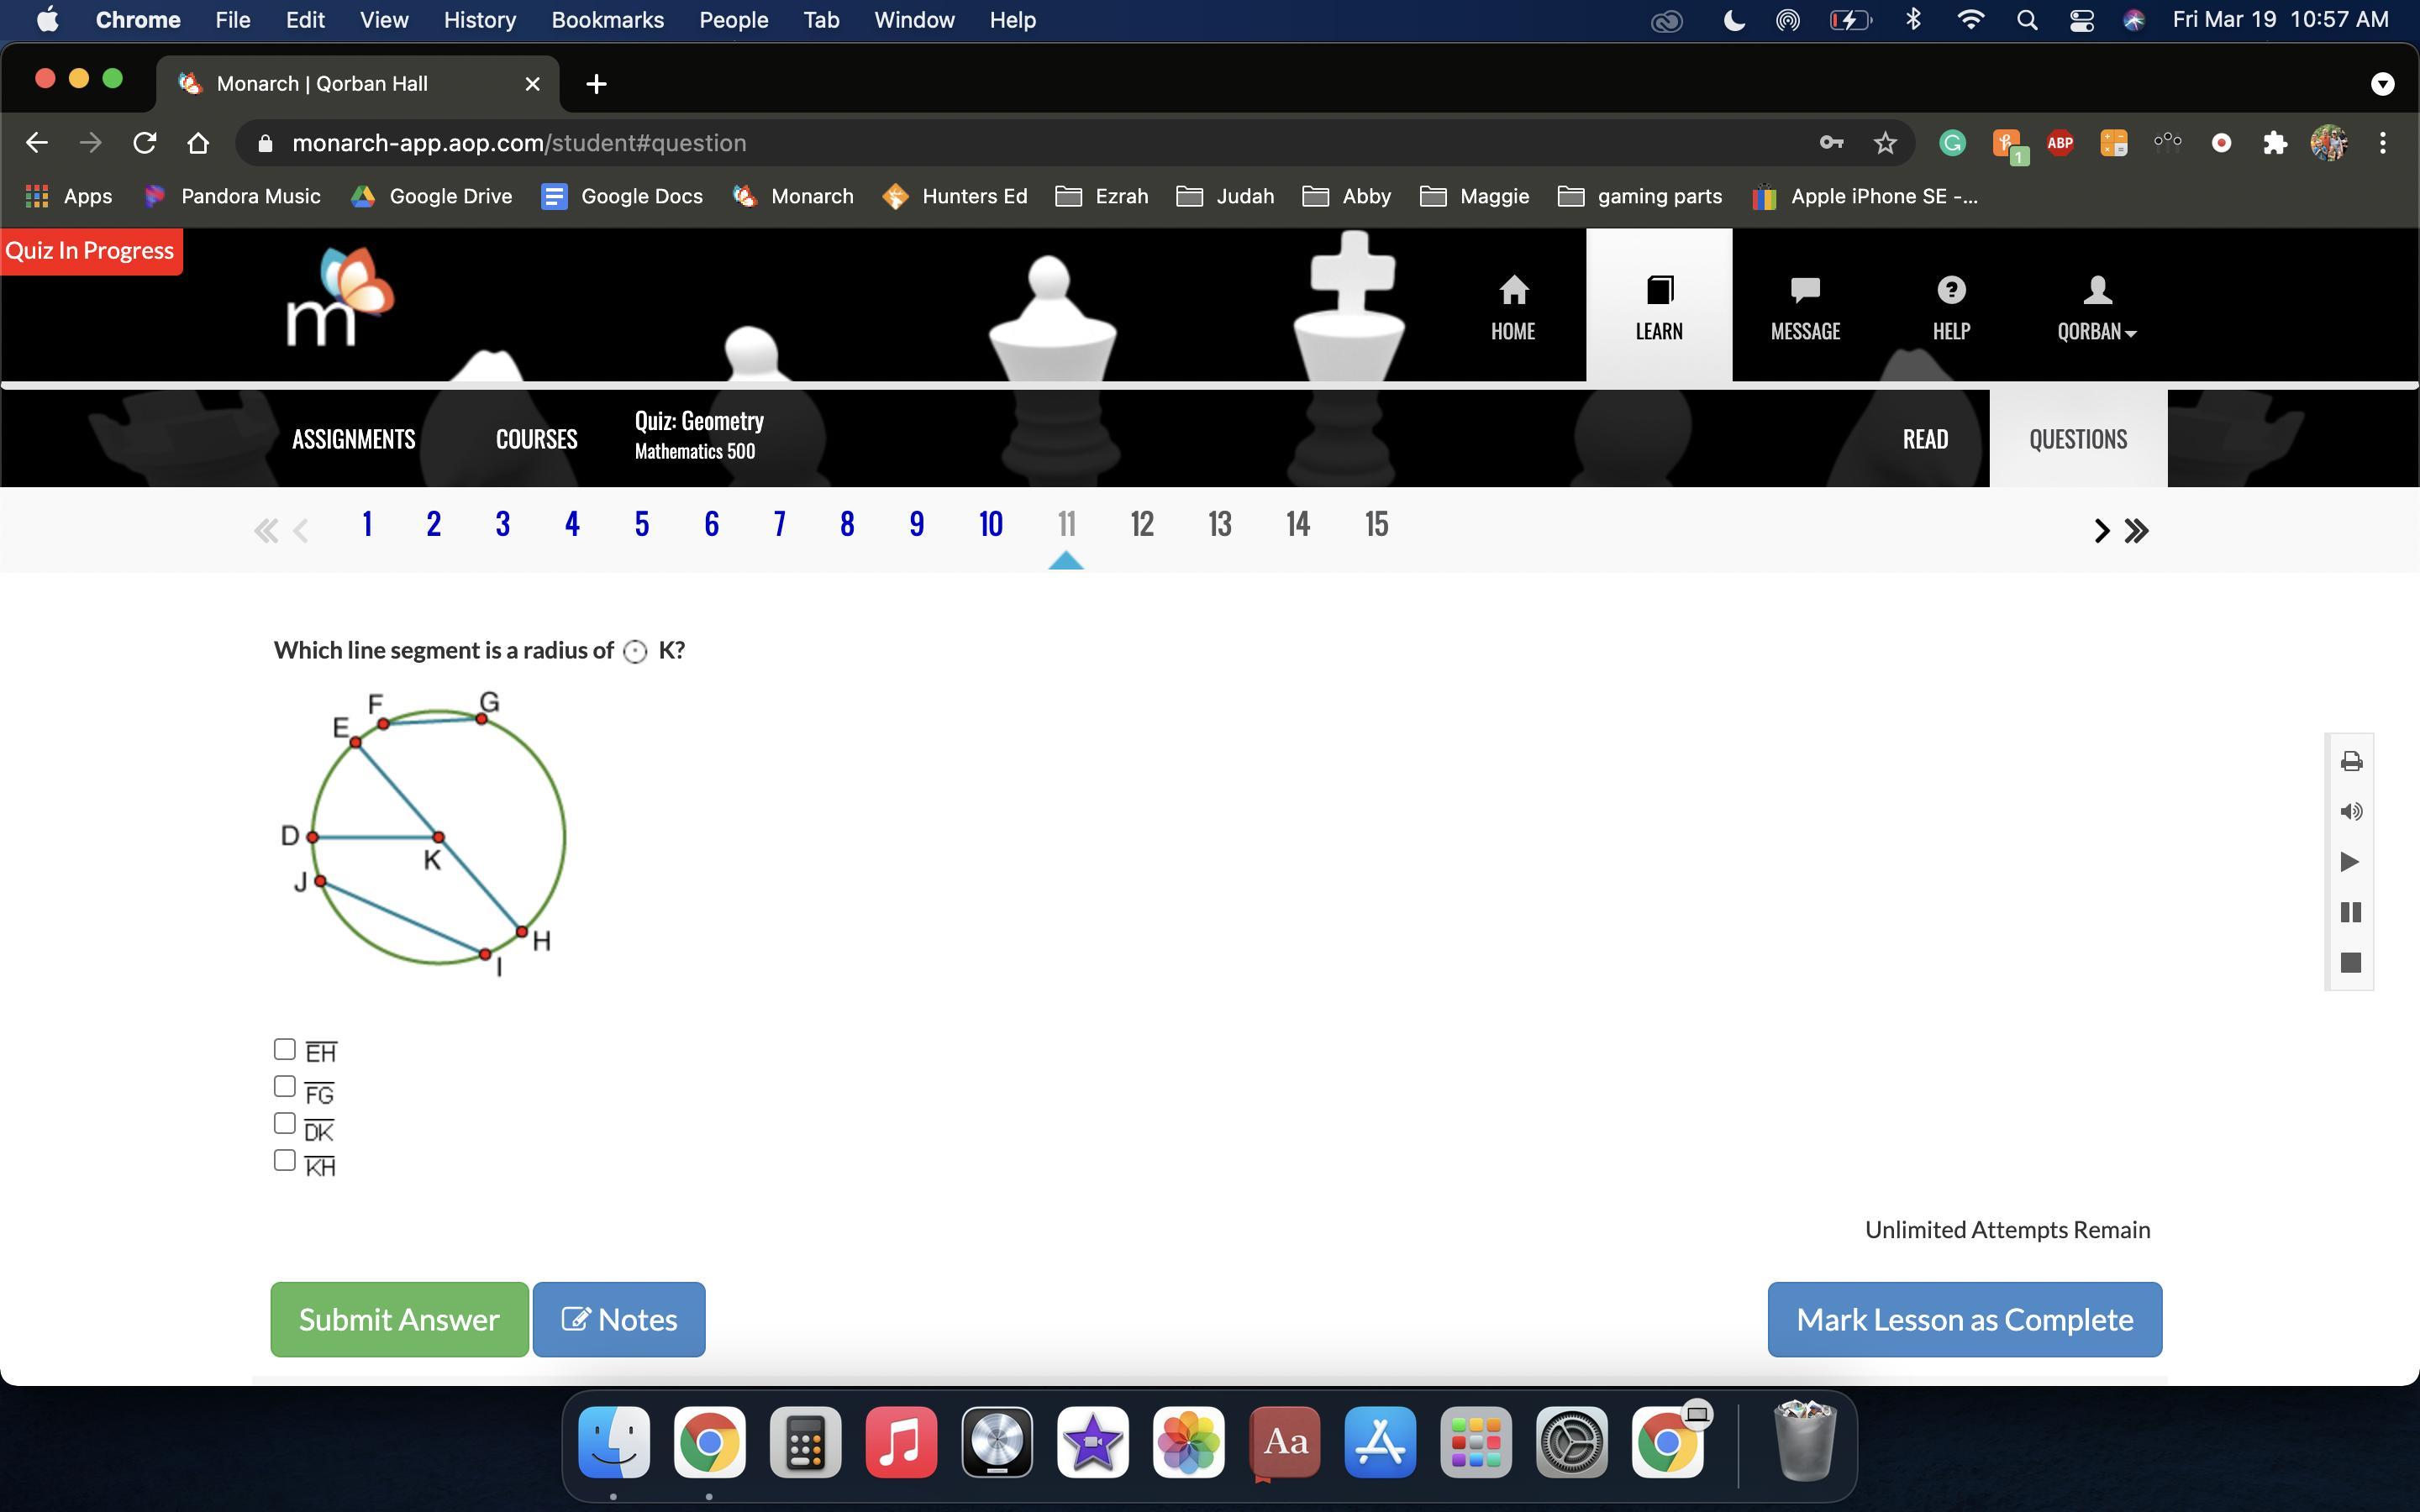Click the text-to-speech speaker icon
Image resolution: width=2420 pixels, height=1512 pixels.
pyautogui.click(x=2351, y=811)
